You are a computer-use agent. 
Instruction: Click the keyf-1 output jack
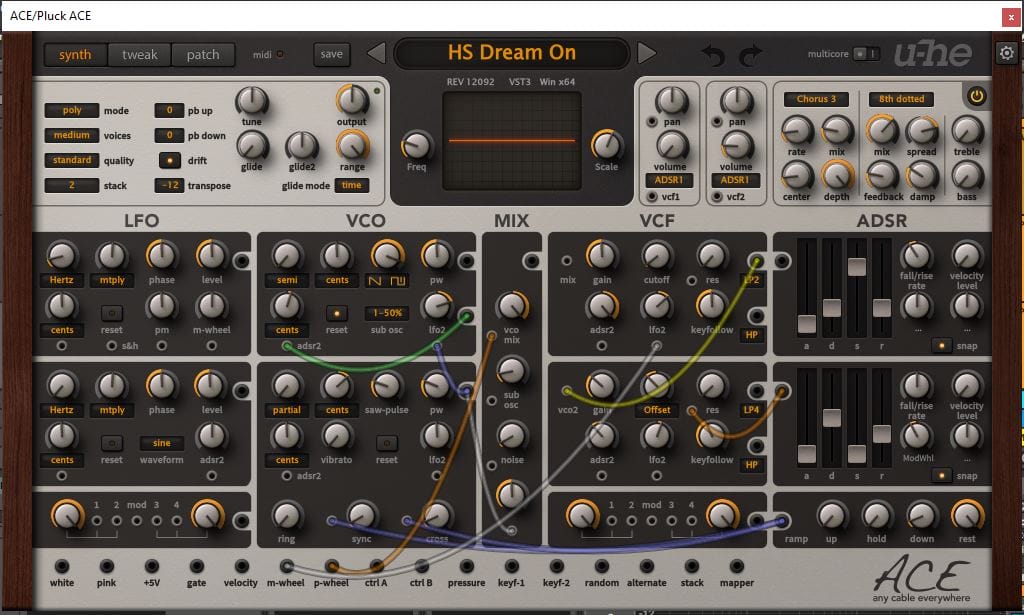511,566
